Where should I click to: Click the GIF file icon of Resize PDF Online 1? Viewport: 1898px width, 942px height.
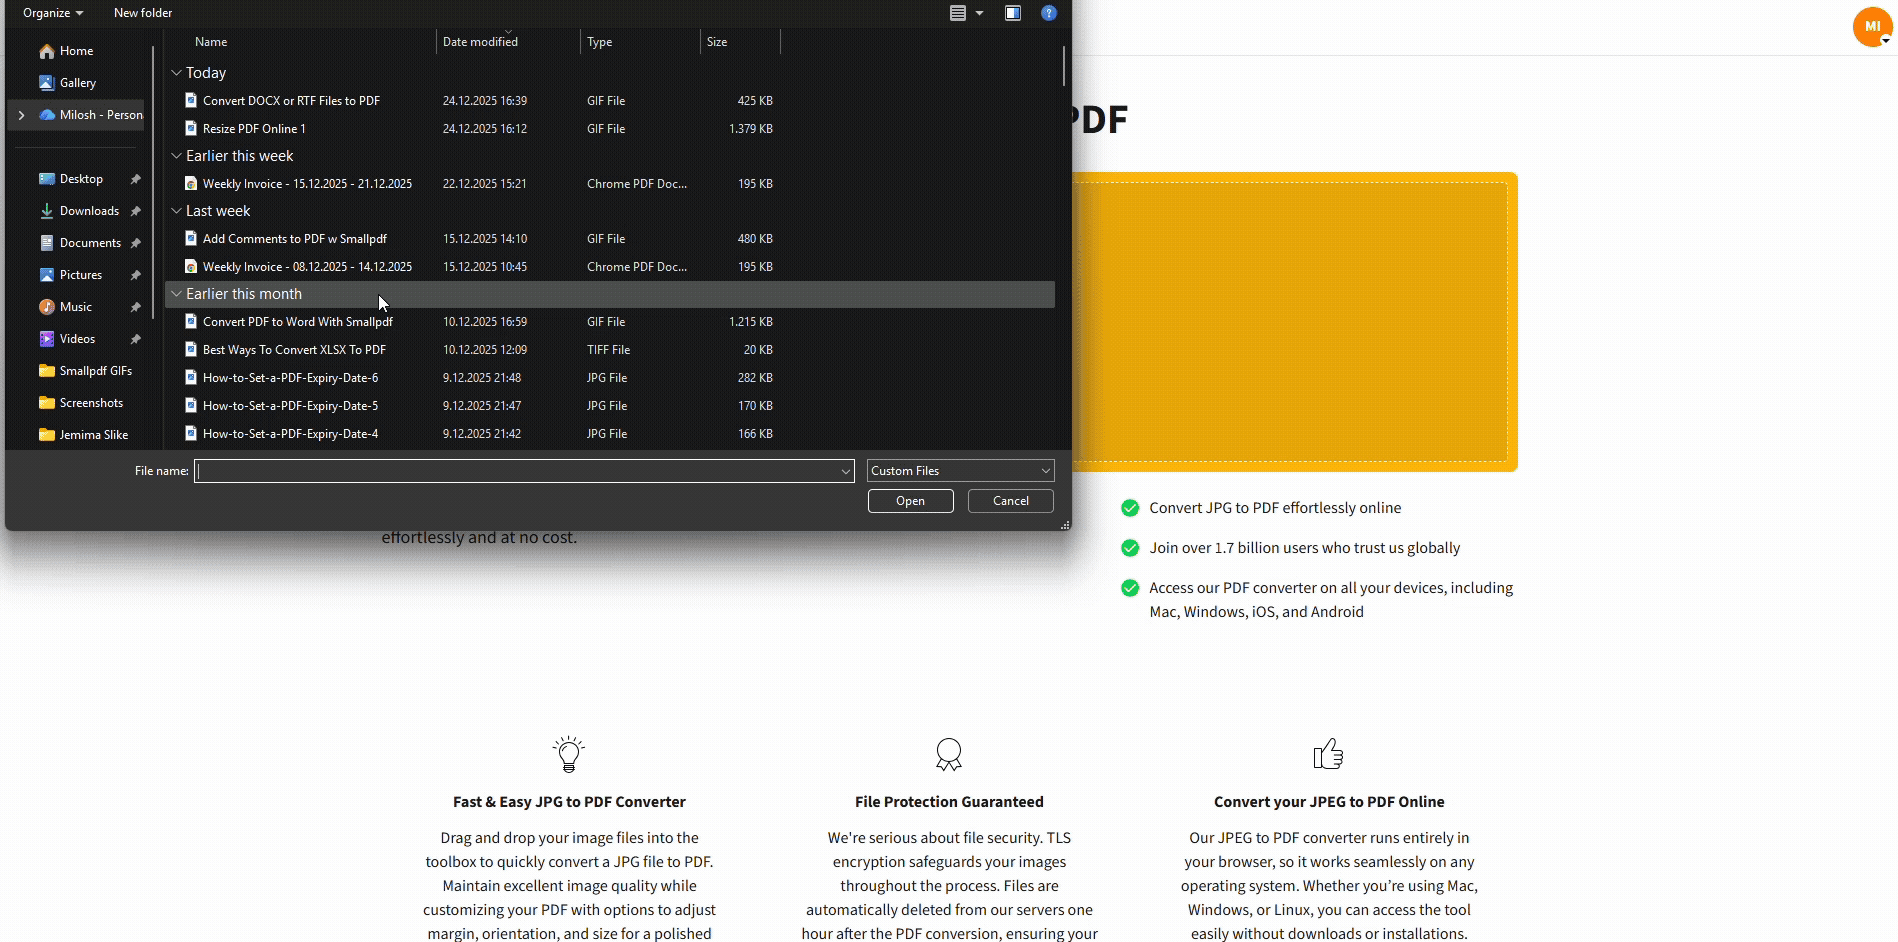click(x=191, y=129)
